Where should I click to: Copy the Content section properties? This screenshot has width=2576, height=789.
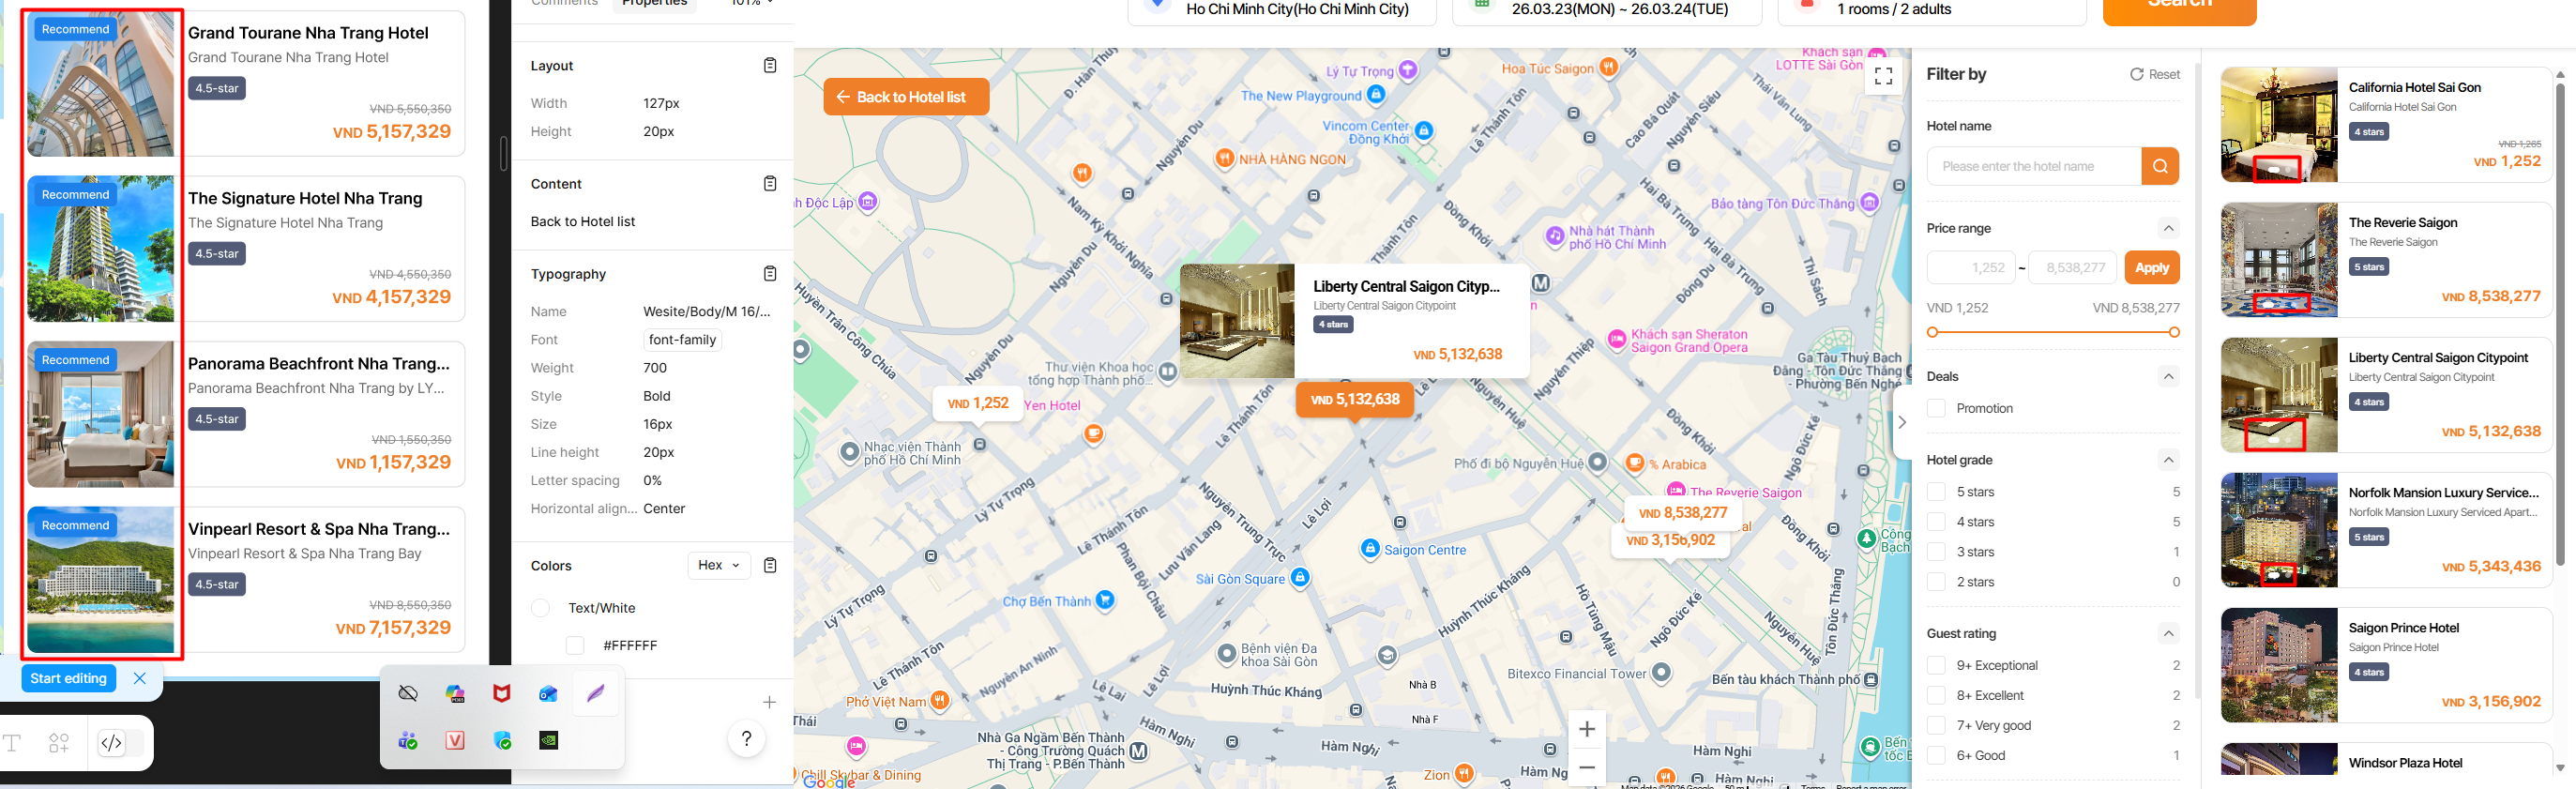click(x=770, y=183)
